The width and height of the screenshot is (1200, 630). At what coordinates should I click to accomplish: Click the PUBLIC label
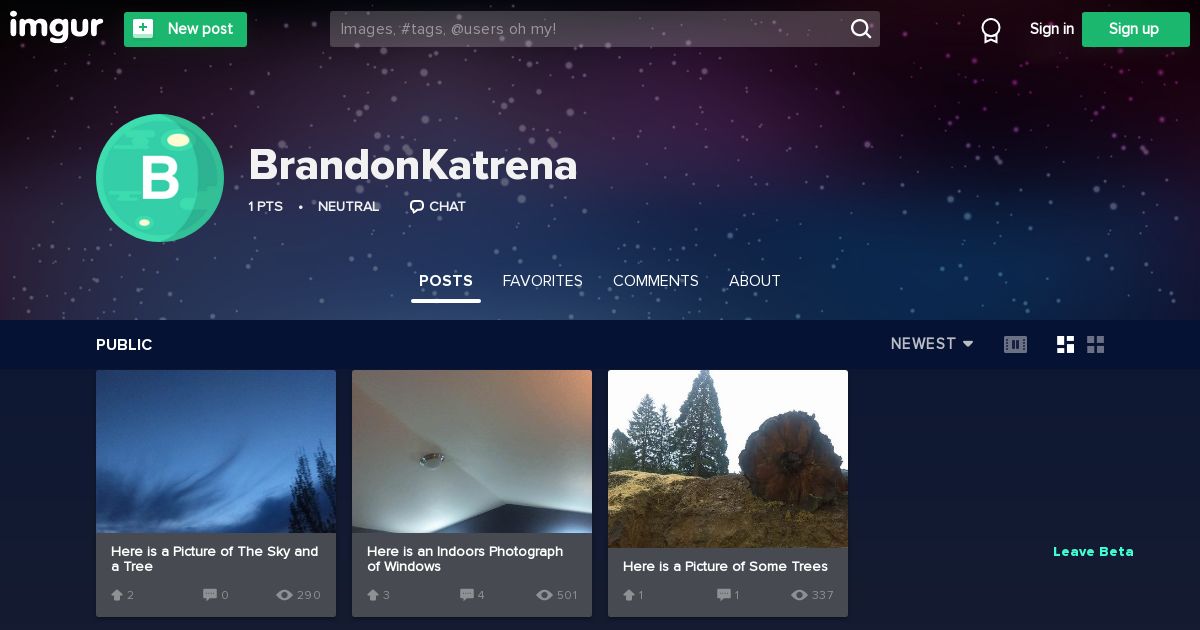click(124, 345)
